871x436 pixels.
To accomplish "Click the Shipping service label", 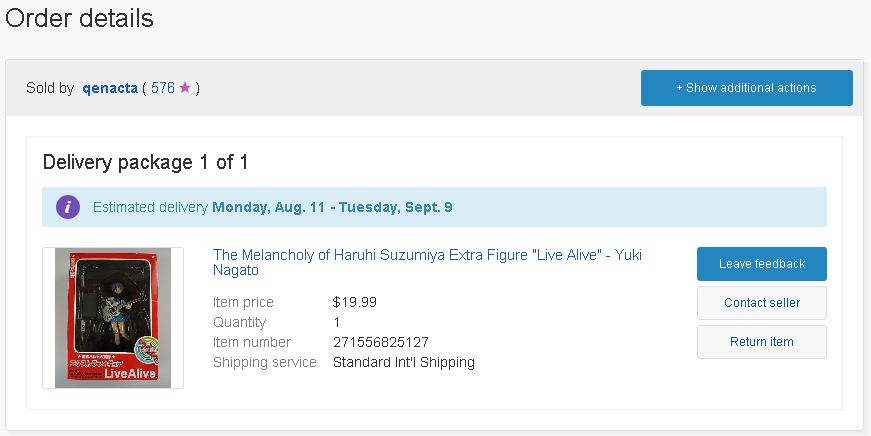I will tap(263, 362).
